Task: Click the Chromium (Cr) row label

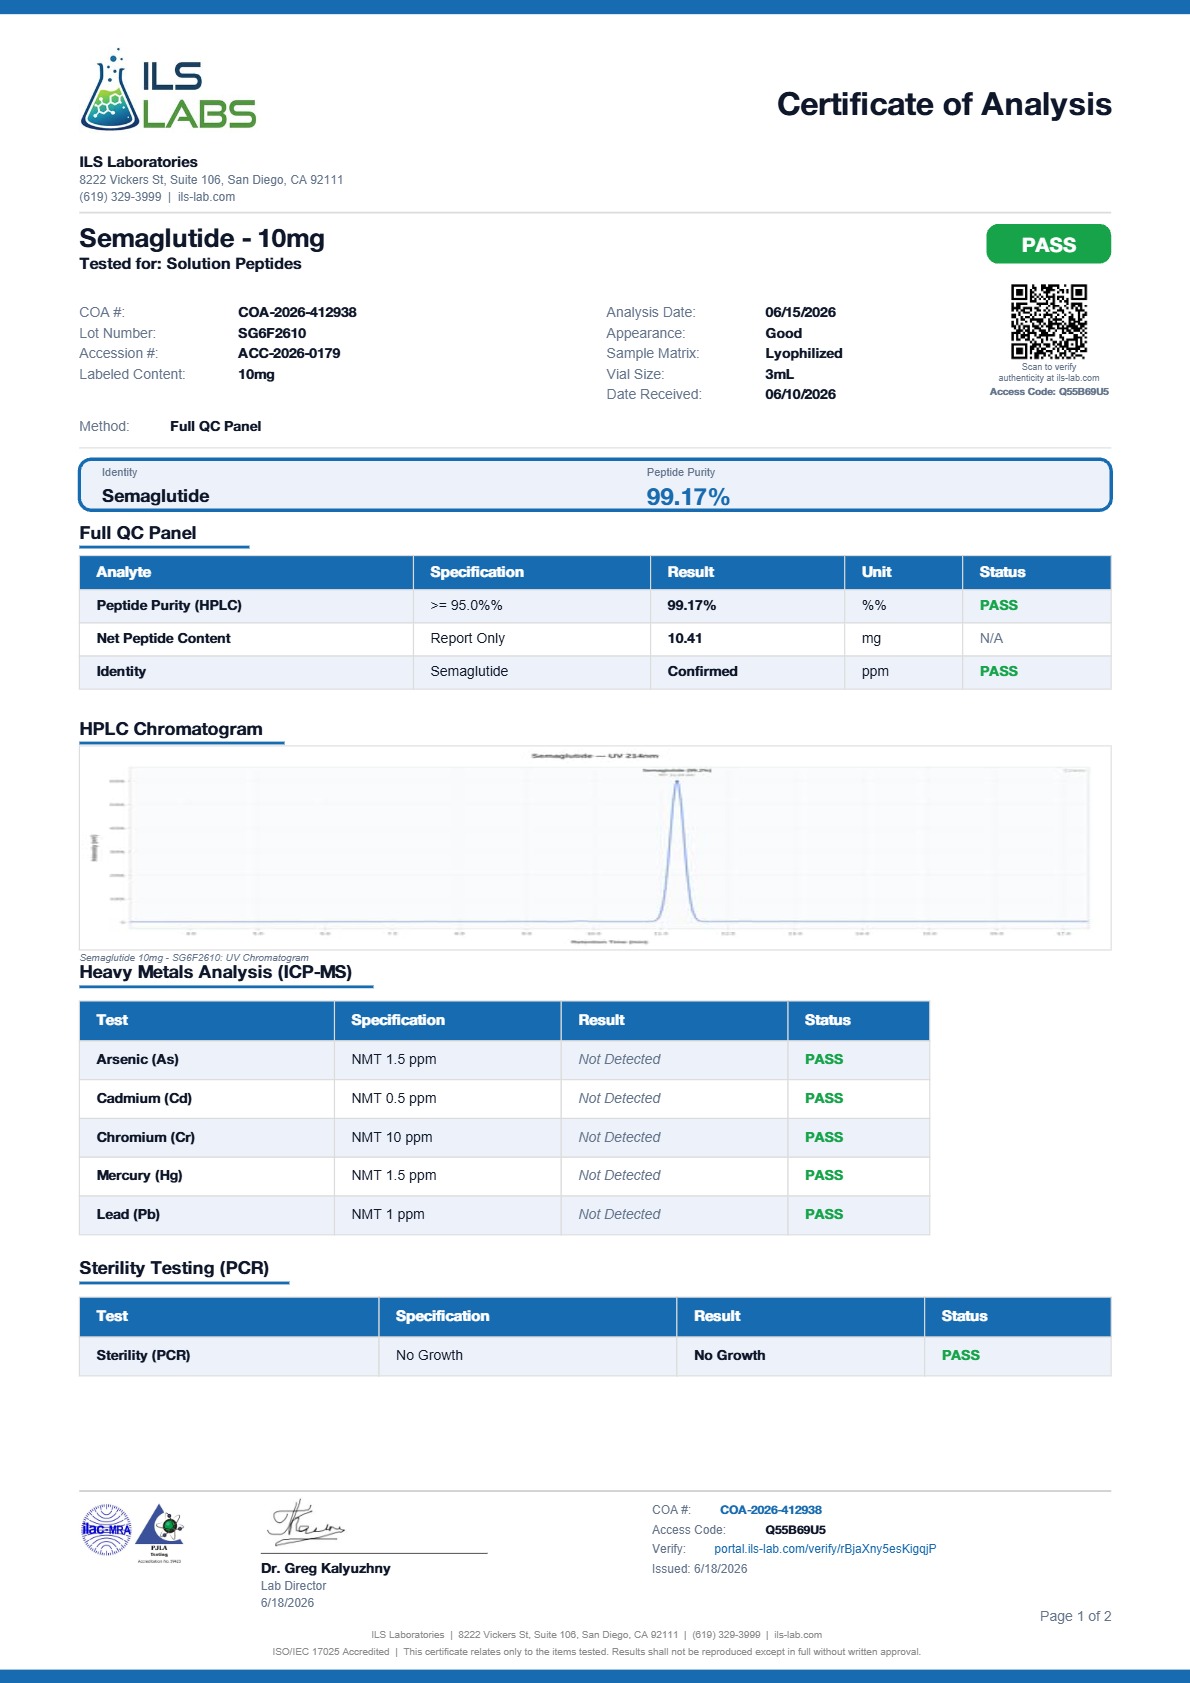Action: pos(146,1137)
